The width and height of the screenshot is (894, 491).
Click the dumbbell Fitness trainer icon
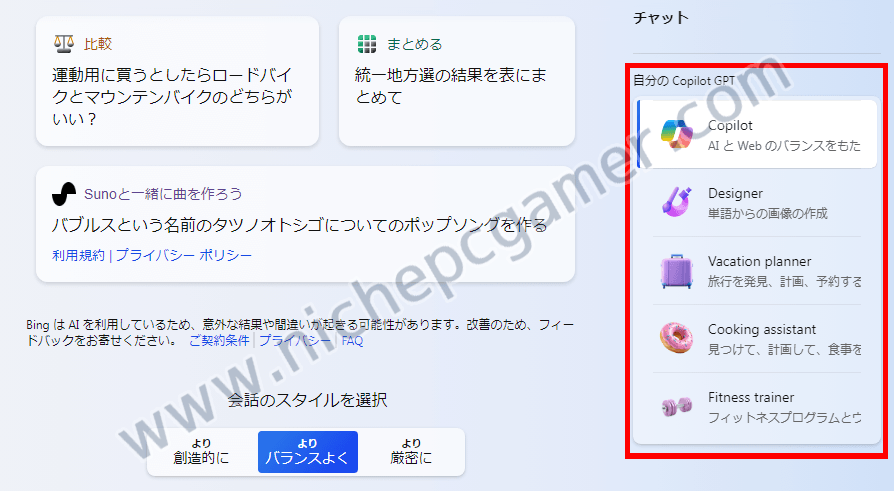(x=677, y=407)
